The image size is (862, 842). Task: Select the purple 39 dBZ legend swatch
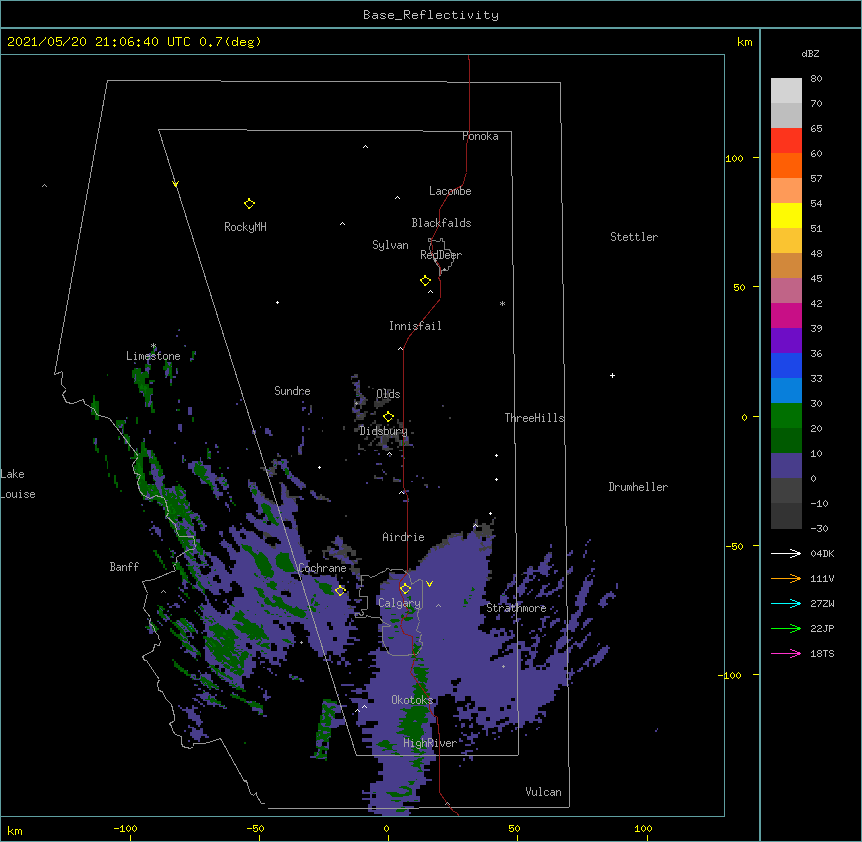[786, 341]
